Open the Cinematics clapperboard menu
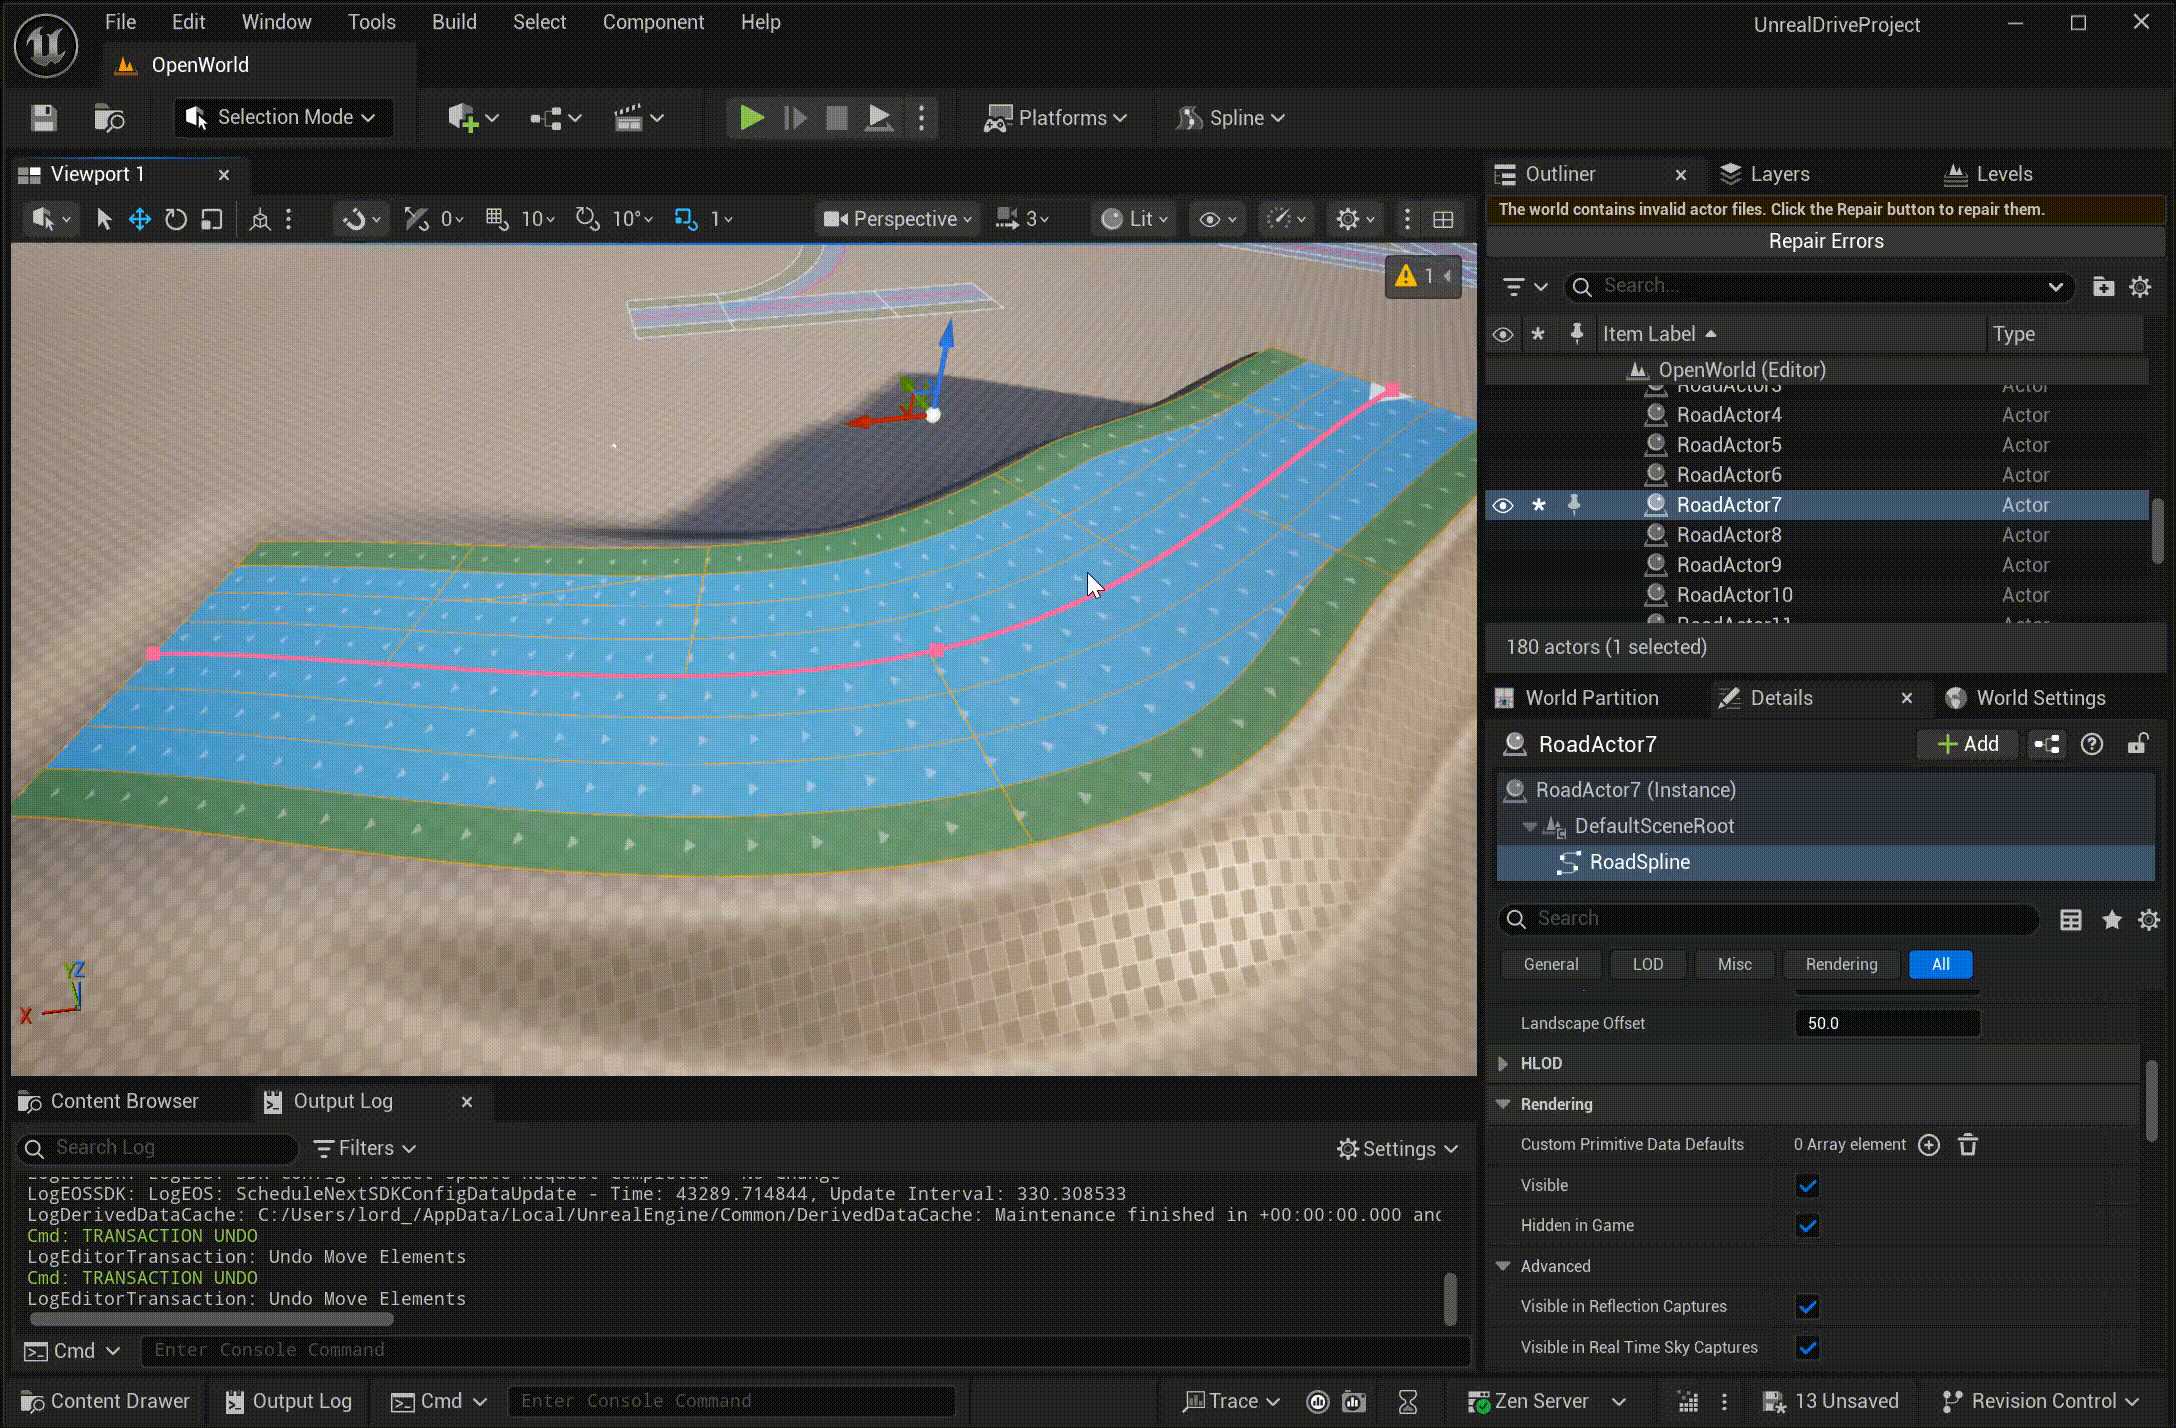Image resolution: width=2176 pixels, height=1428 pixels. (x=638, y=118)
